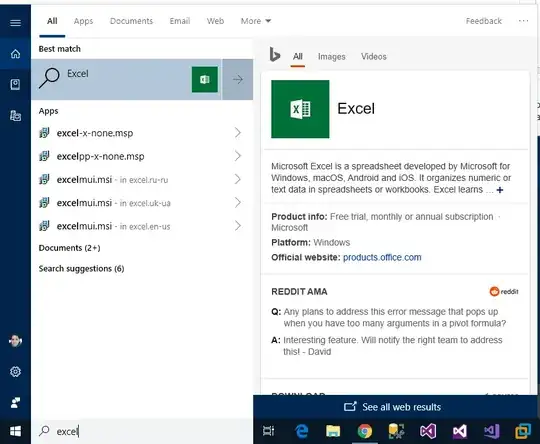This screenshot has height=444, width=540.
Task: Open the second Visual Studio taskbar icon
Action: (x=459, y=431)
